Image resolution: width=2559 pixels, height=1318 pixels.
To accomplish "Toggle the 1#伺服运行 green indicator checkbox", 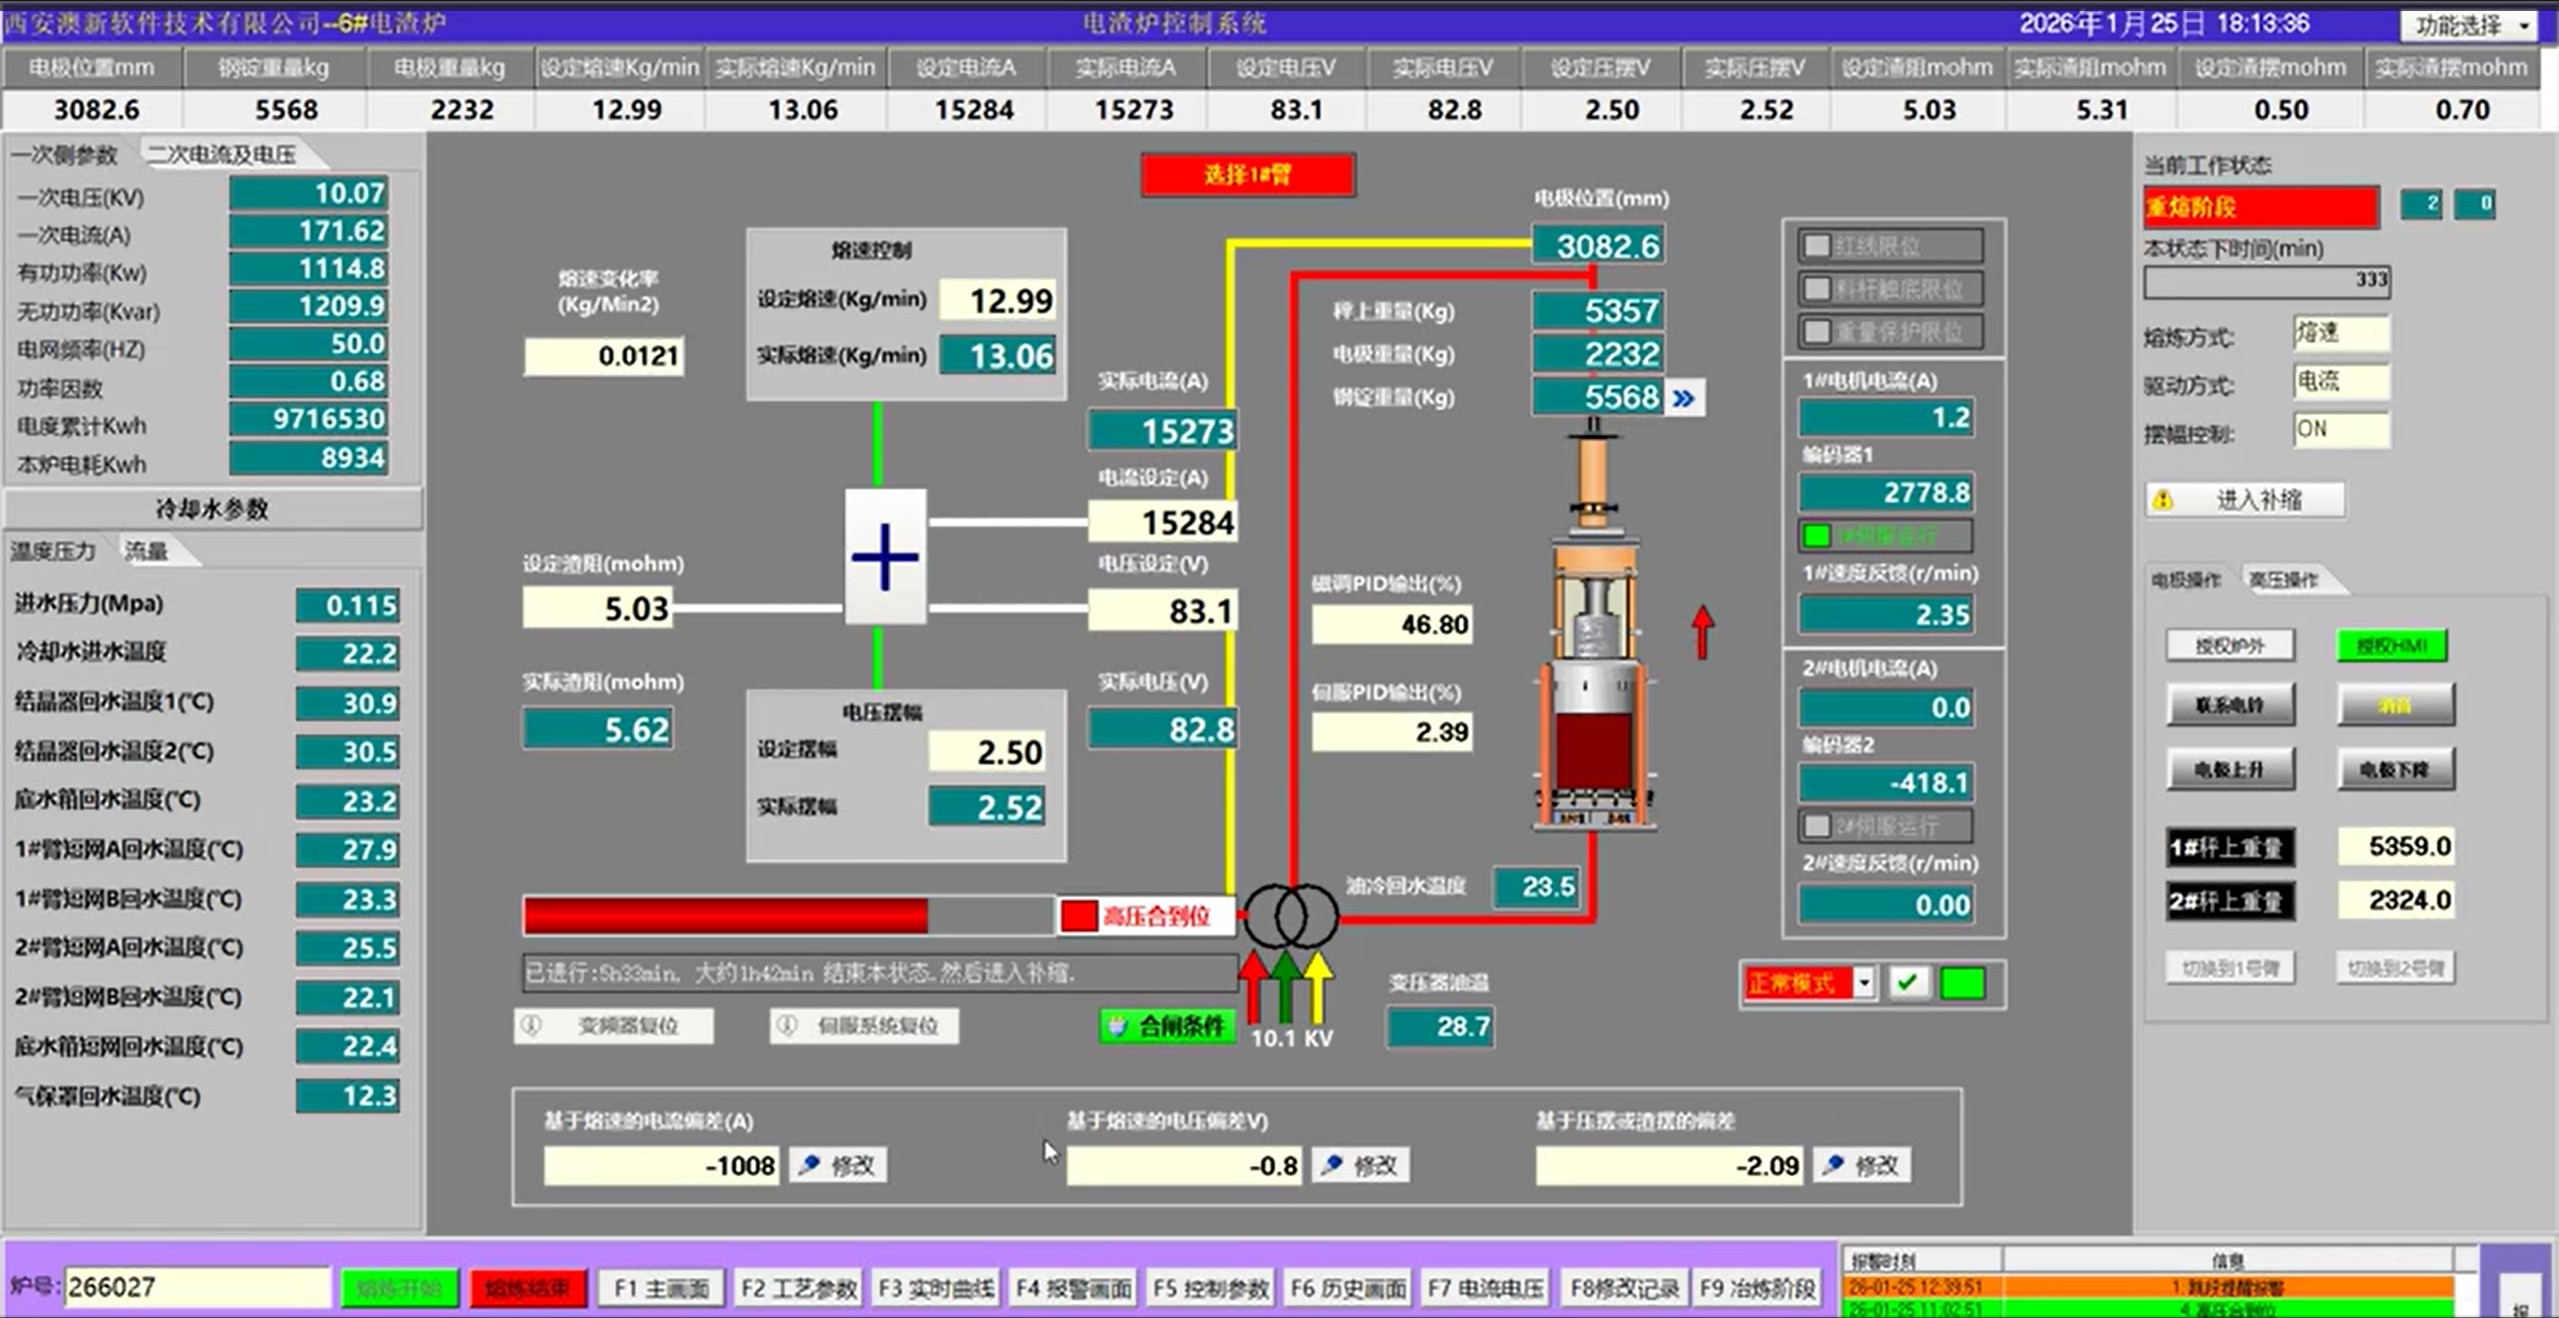I will (1817, 536).
